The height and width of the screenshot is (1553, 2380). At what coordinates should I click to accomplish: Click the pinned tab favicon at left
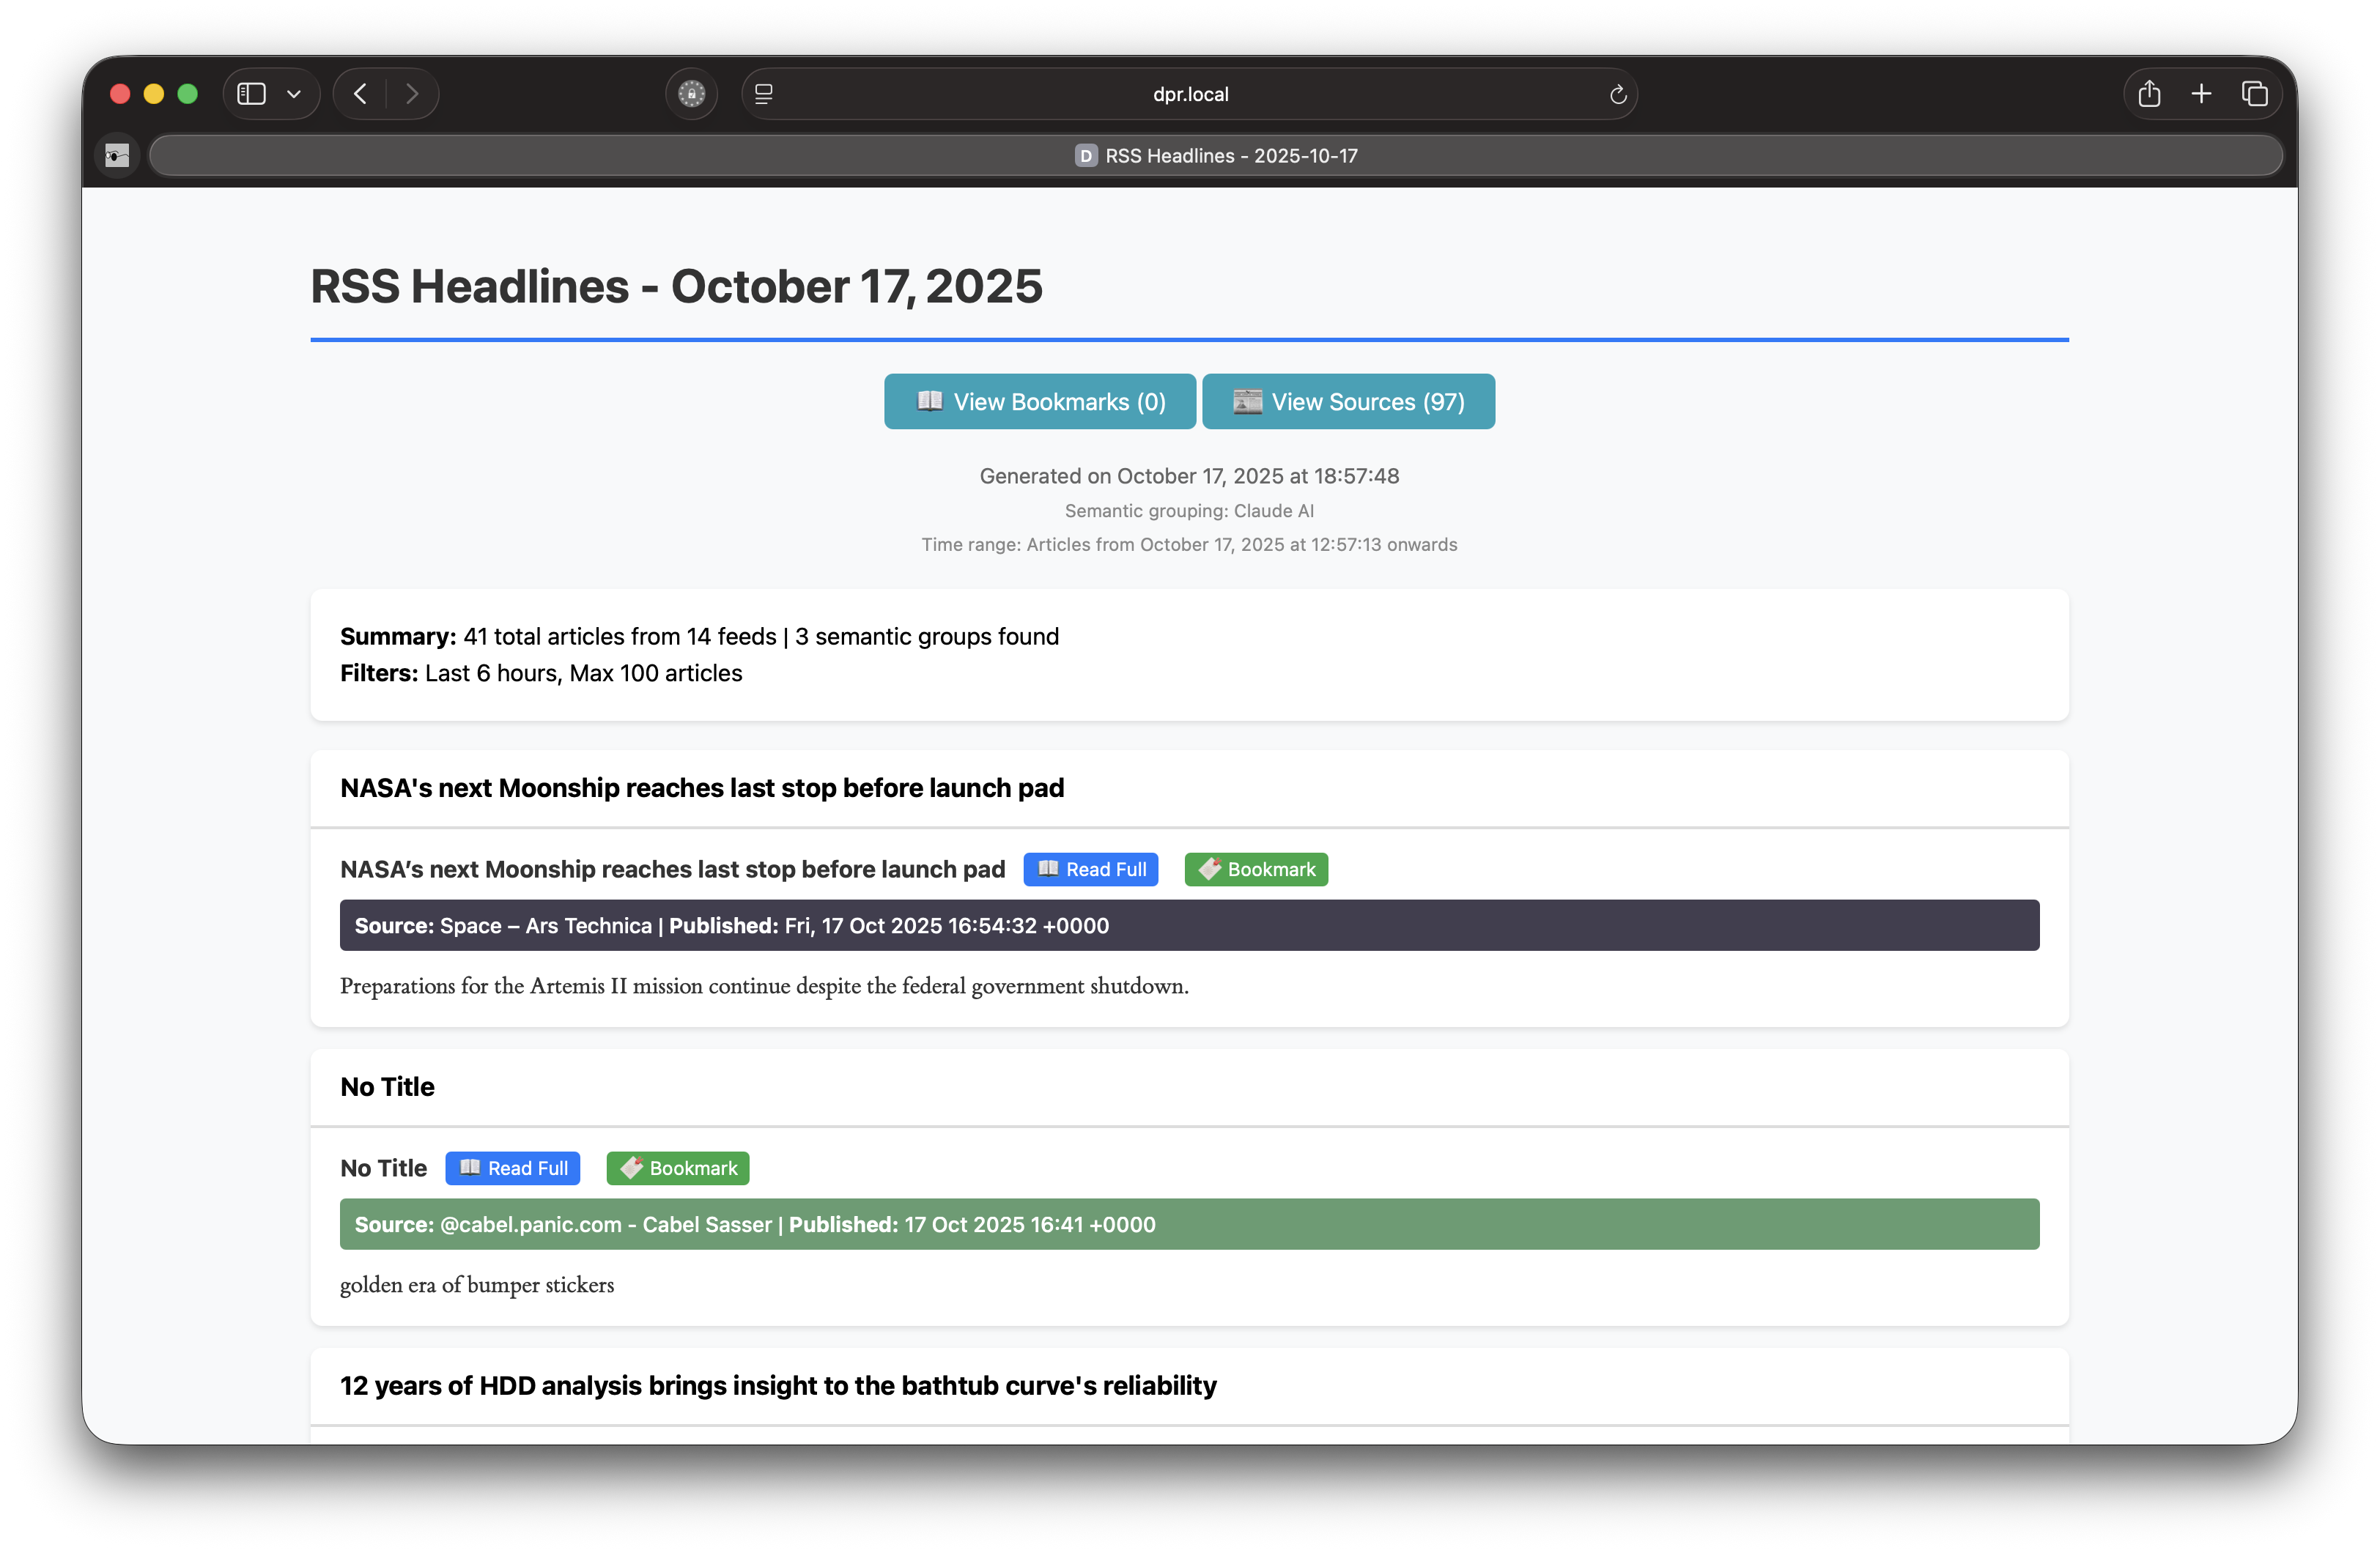coord(117,156)
